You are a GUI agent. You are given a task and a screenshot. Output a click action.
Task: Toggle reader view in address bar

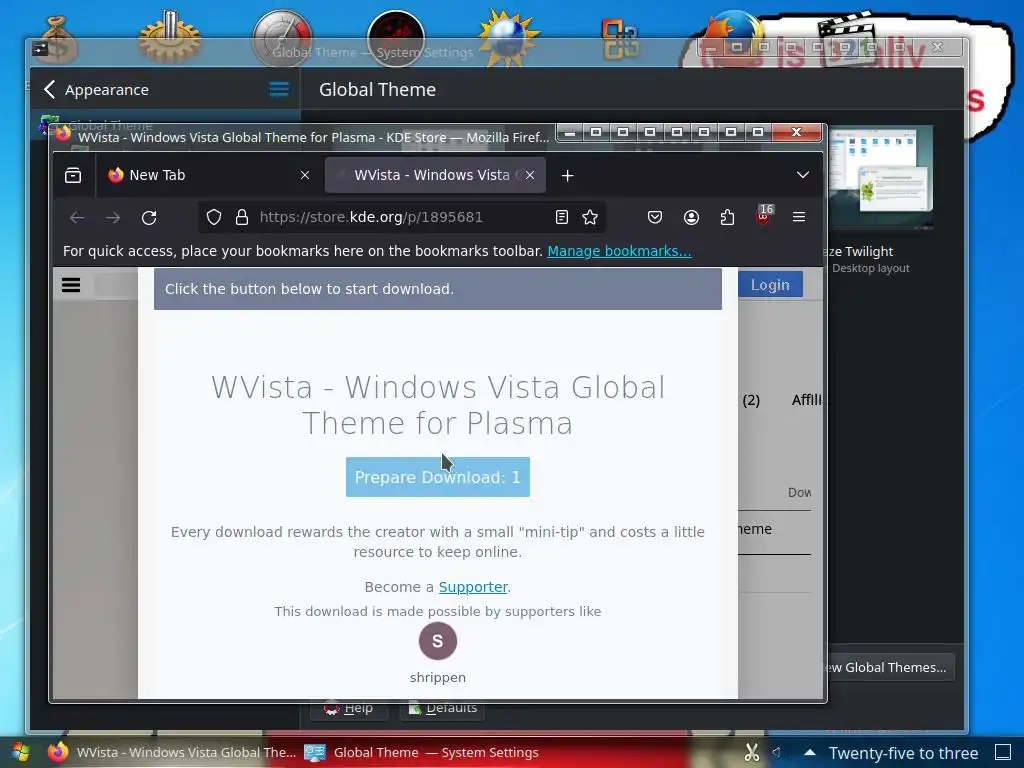[x=562, y=217]
